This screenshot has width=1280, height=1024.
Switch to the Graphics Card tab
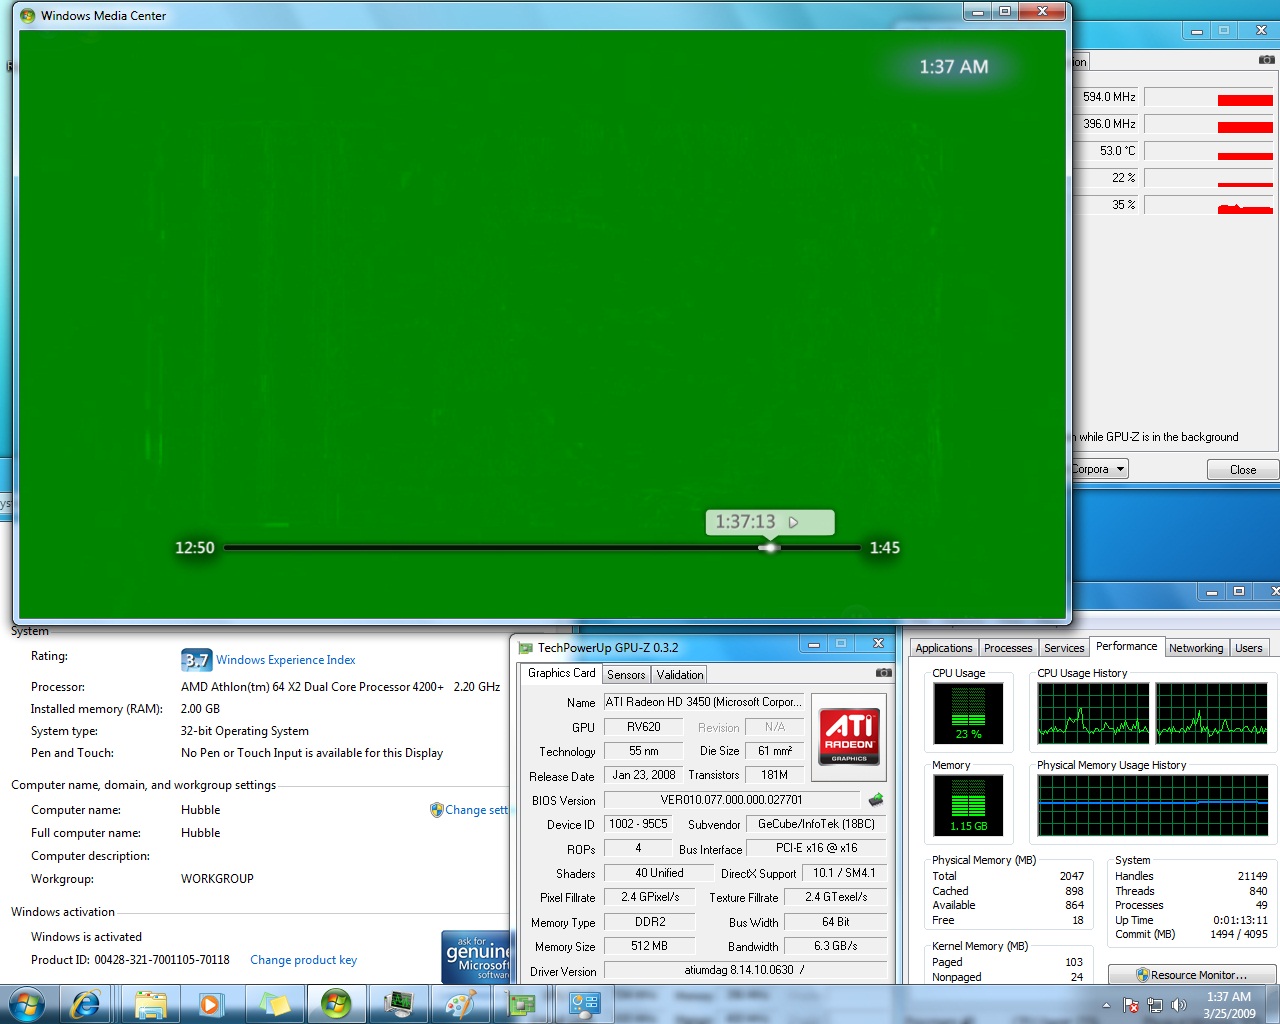(561, 673)
